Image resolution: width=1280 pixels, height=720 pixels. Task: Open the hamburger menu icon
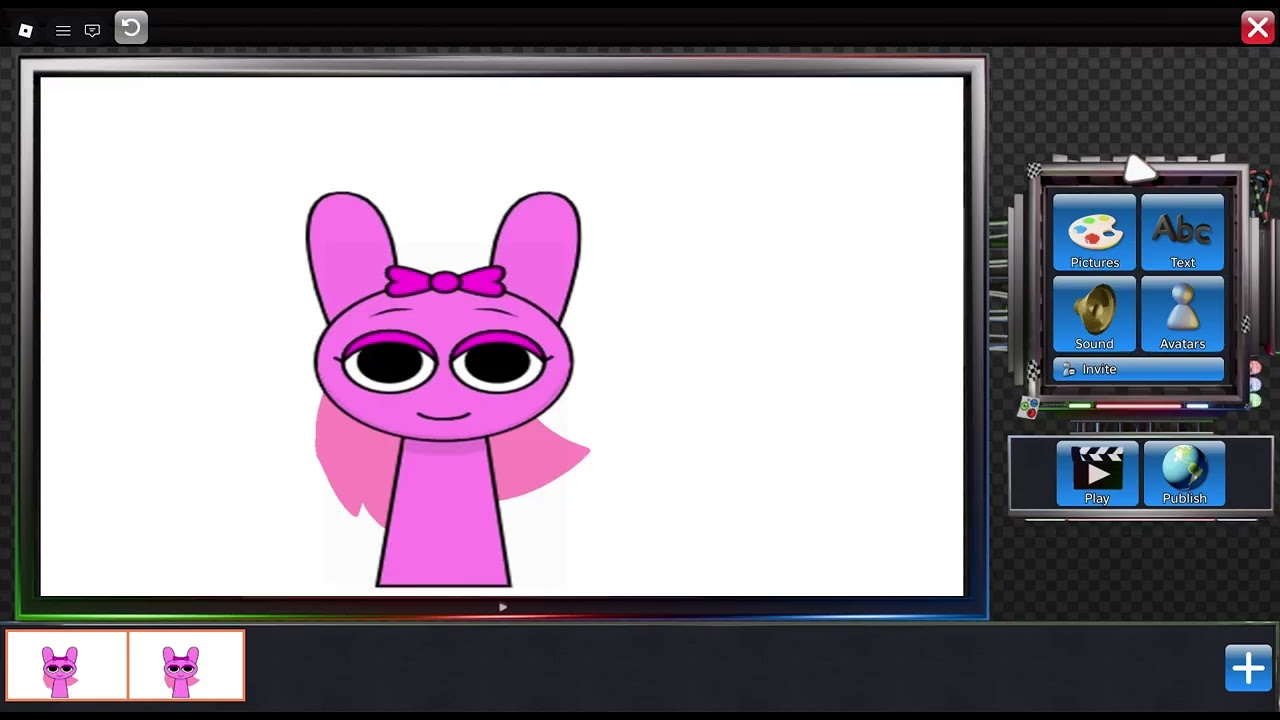(63, 31)
